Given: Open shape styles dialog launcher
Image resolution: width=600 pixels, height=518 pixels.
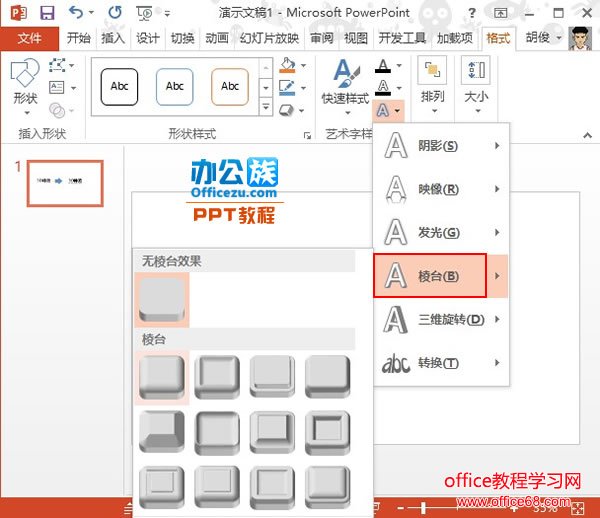Looking at the screenshot, I should click(x=307, y=135).
